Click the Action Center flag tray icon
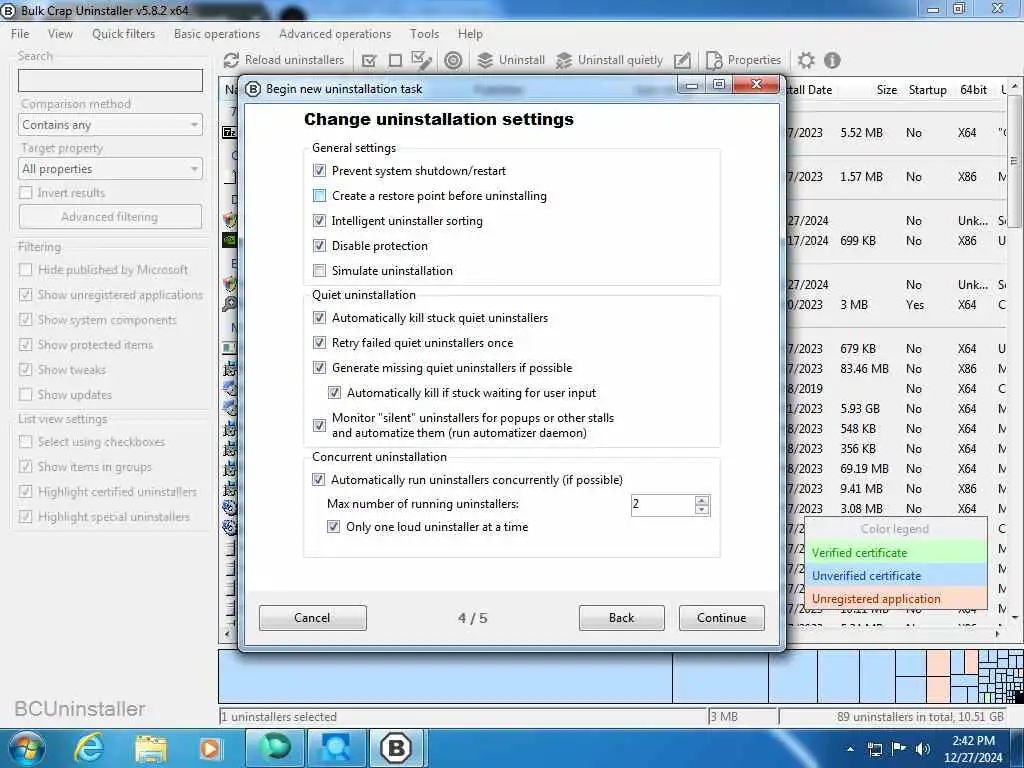 click(899, 748)
